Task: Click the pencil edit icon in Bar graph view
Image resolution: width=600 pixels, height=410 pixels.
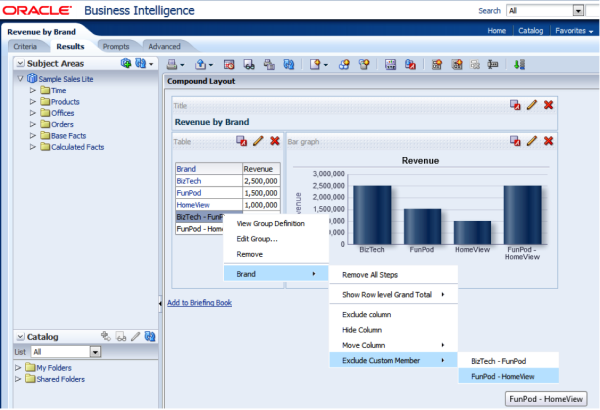Action: (532, 142)
